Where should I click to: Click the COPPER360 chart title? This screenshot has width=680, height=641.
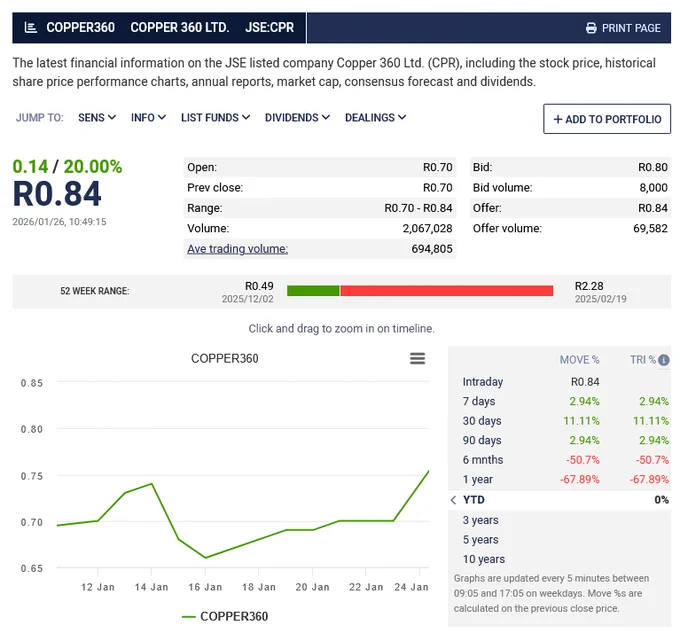[x=225, y=359]
